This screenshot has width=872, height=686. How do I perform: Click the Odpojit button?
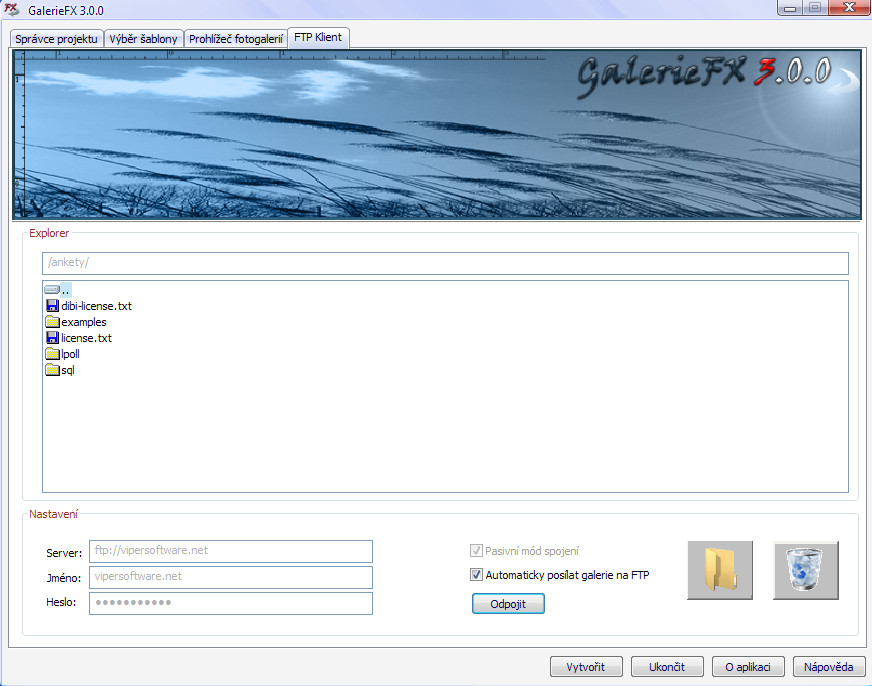[x=508, y=604]
